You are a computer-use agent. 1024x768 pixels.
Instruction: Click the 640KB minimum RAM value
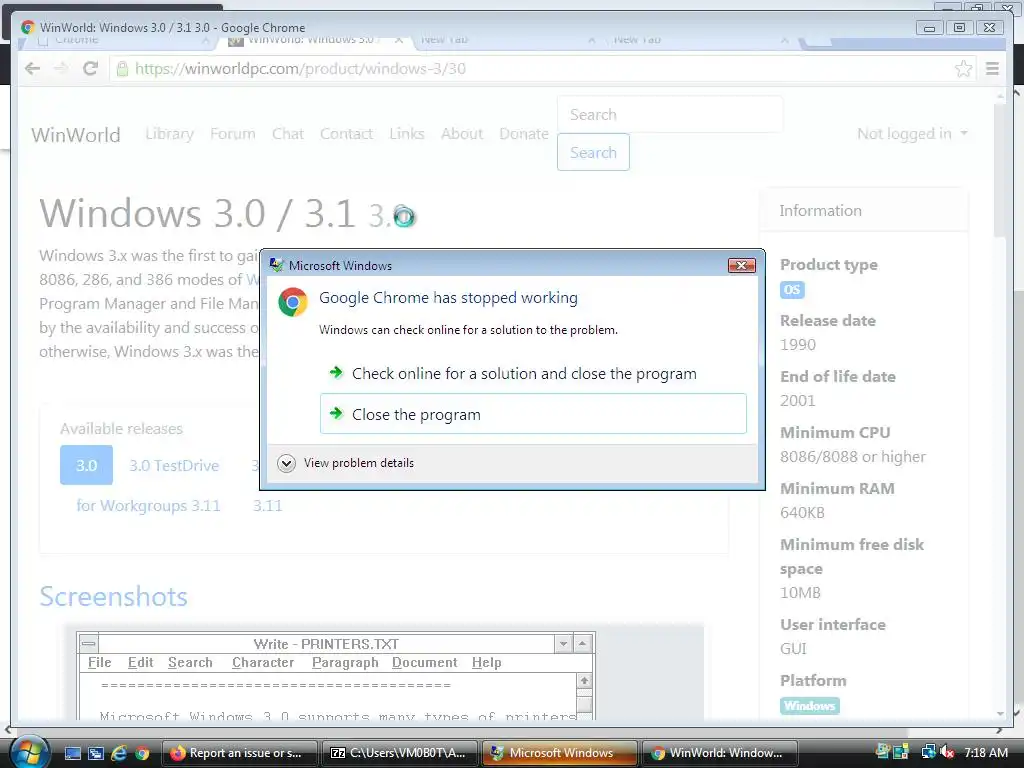click(x=802, y=513)
